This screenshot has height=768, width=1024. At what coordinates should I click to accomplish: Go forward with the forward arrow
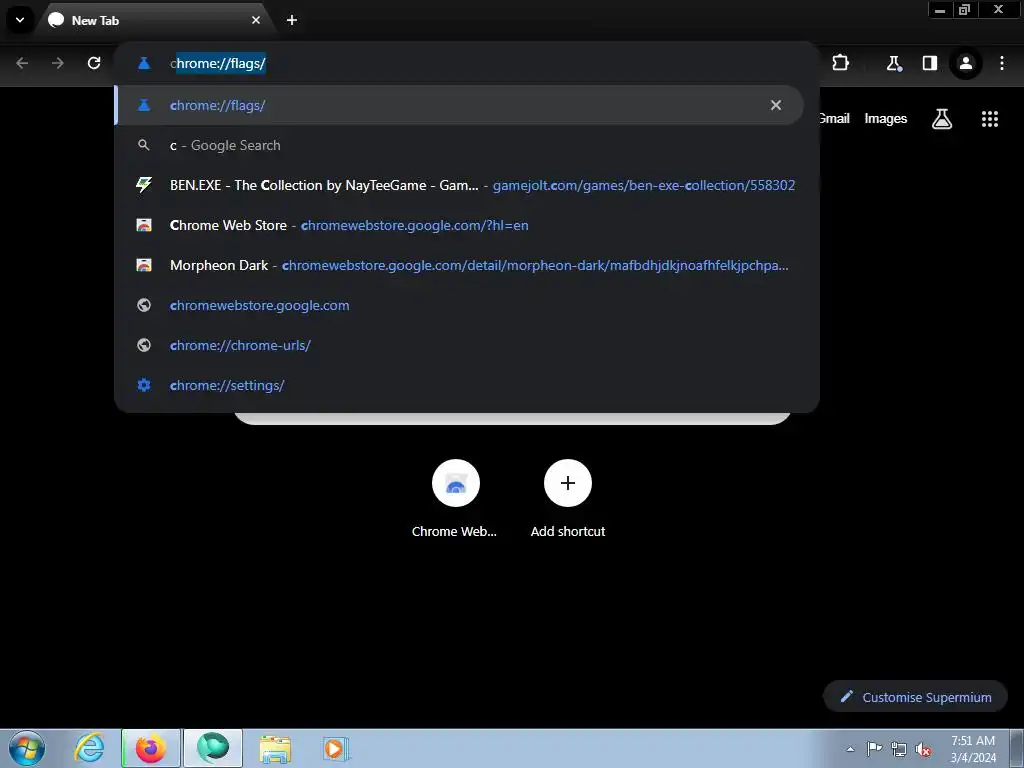(58, 63)
